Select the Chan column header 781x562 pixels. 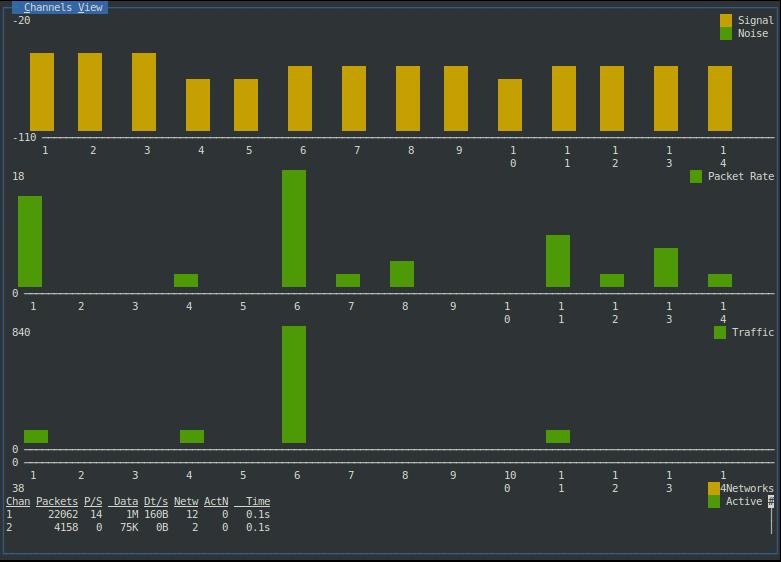(x=18, y=501)
